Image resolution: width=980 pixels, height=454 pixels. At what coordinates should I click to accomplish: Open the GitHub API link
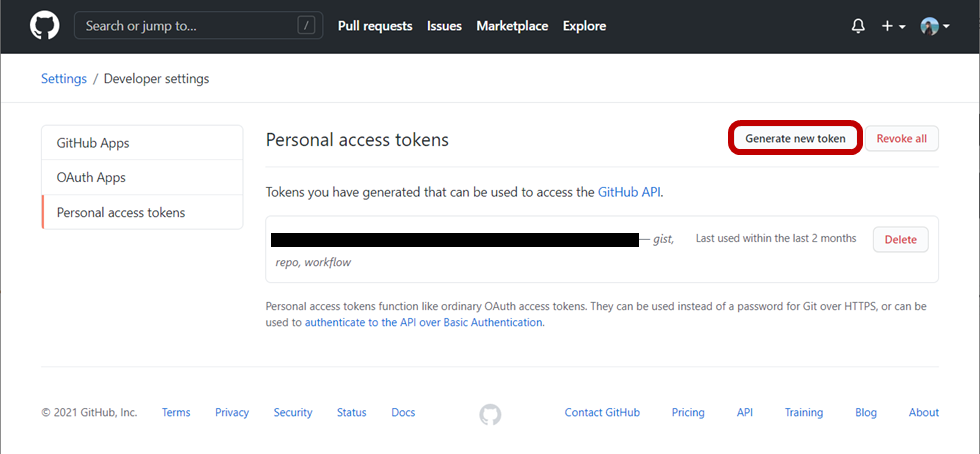coord(629,192)
